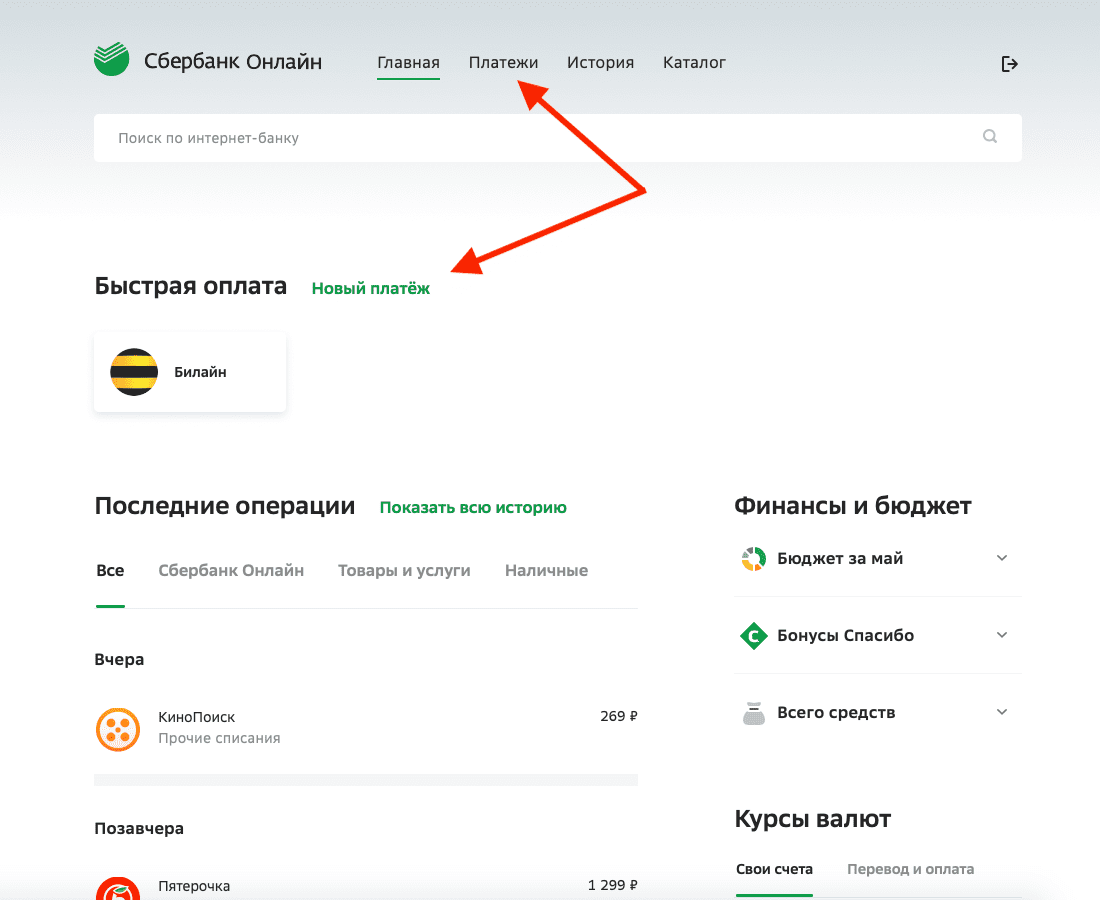Click the Новый платёж link
This screenshot has width=1100, height=900.
[x=369, y=287]
